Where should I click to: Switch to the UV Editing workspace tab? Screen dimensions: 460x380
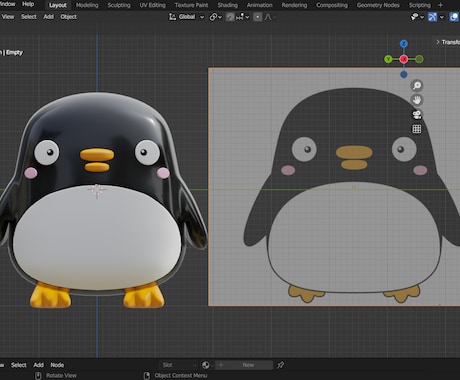tap(152, 5)
